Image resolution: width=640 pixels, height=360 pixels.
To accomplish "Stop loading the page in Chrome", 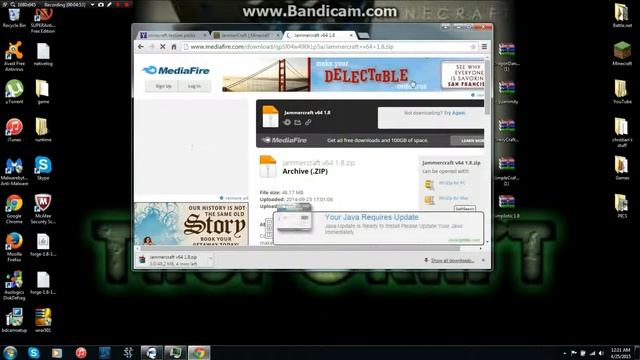I will point(162,47).
